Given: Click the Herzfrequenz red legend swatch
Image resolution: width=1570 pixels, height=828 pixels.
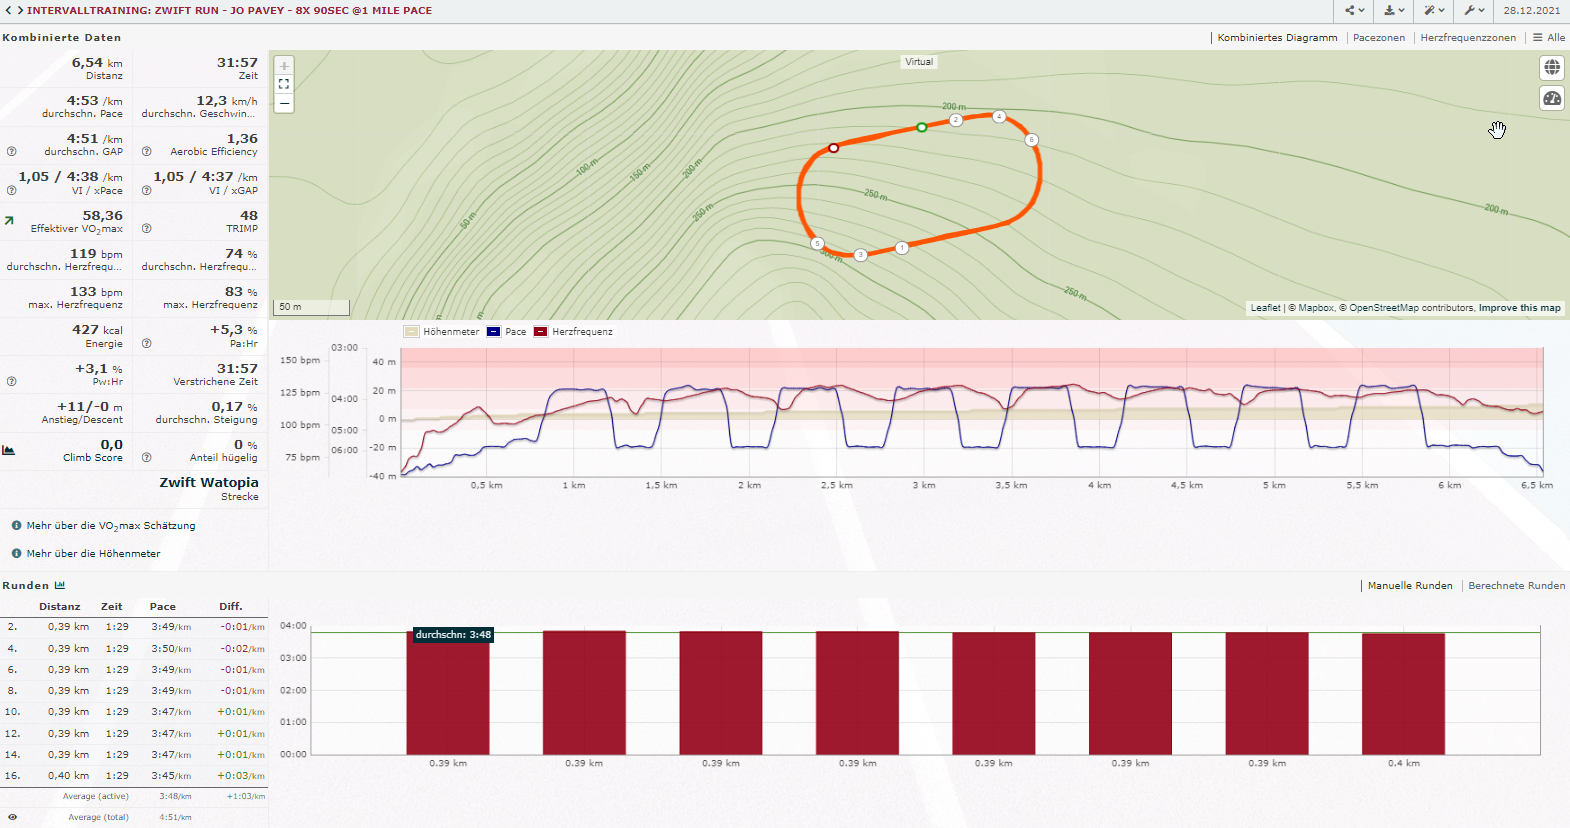Looking at the screenshot, I should [x=541, y=332].
